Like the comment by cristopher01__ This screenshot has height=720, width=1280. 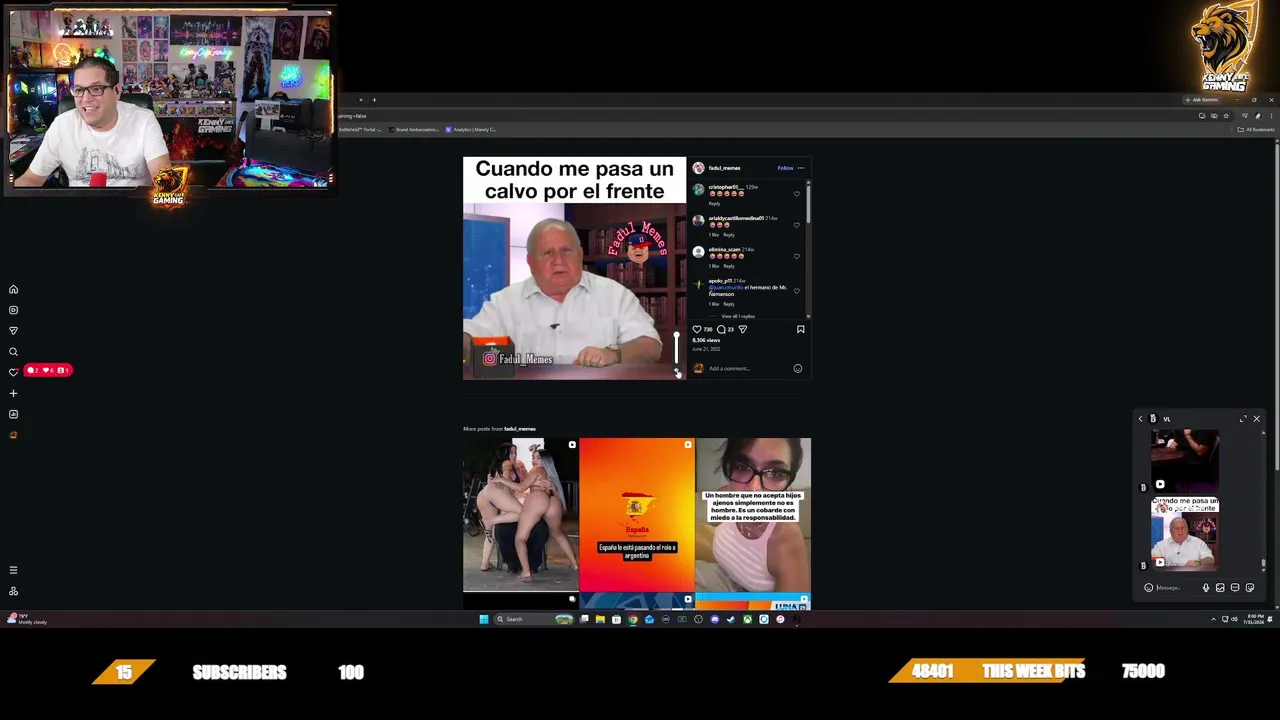[x=797, y=194]
